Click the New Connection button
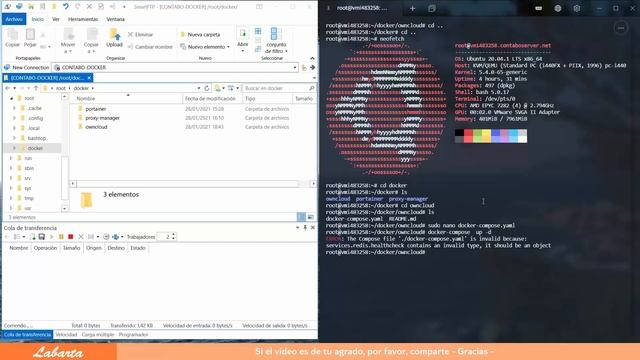This screenshot has width=640, height=360. 27,67
